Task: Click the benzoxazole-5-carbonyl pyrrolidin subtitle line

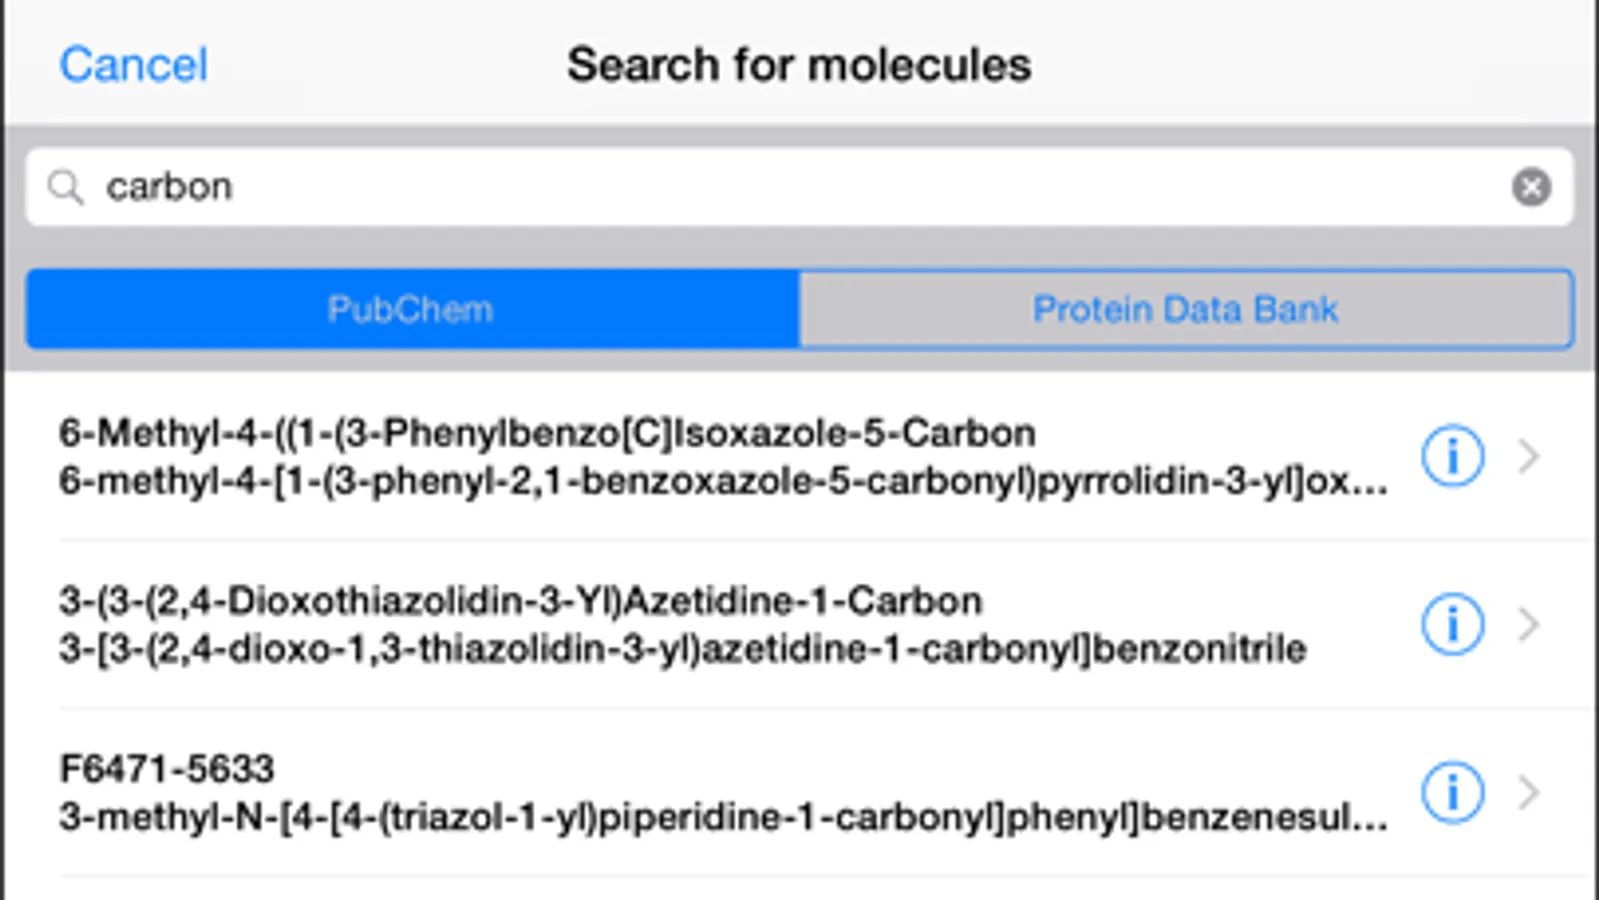Action: (x=722, y=482)
